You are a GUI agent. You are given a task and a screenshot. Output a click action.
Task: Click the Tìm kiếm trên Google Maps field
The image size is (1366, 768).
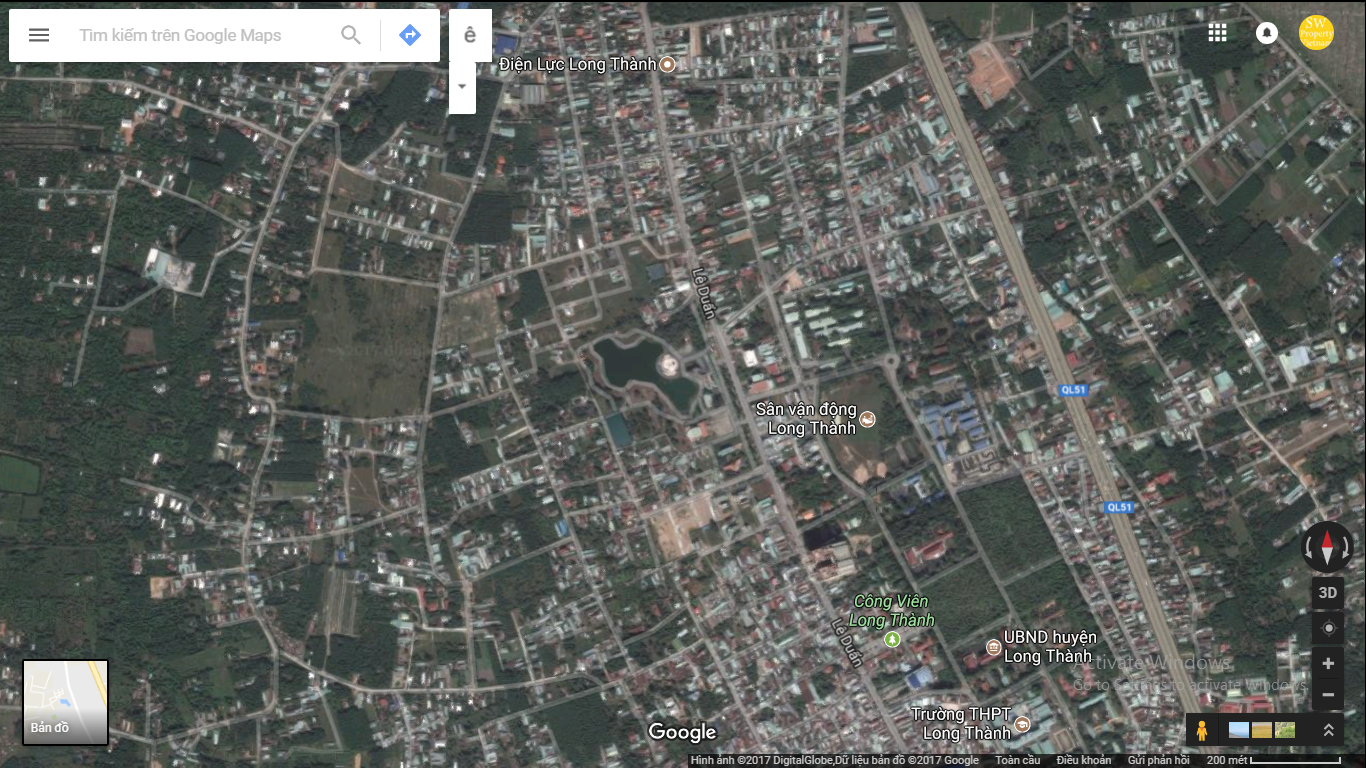pyautogui.click(x=200, y=35)
